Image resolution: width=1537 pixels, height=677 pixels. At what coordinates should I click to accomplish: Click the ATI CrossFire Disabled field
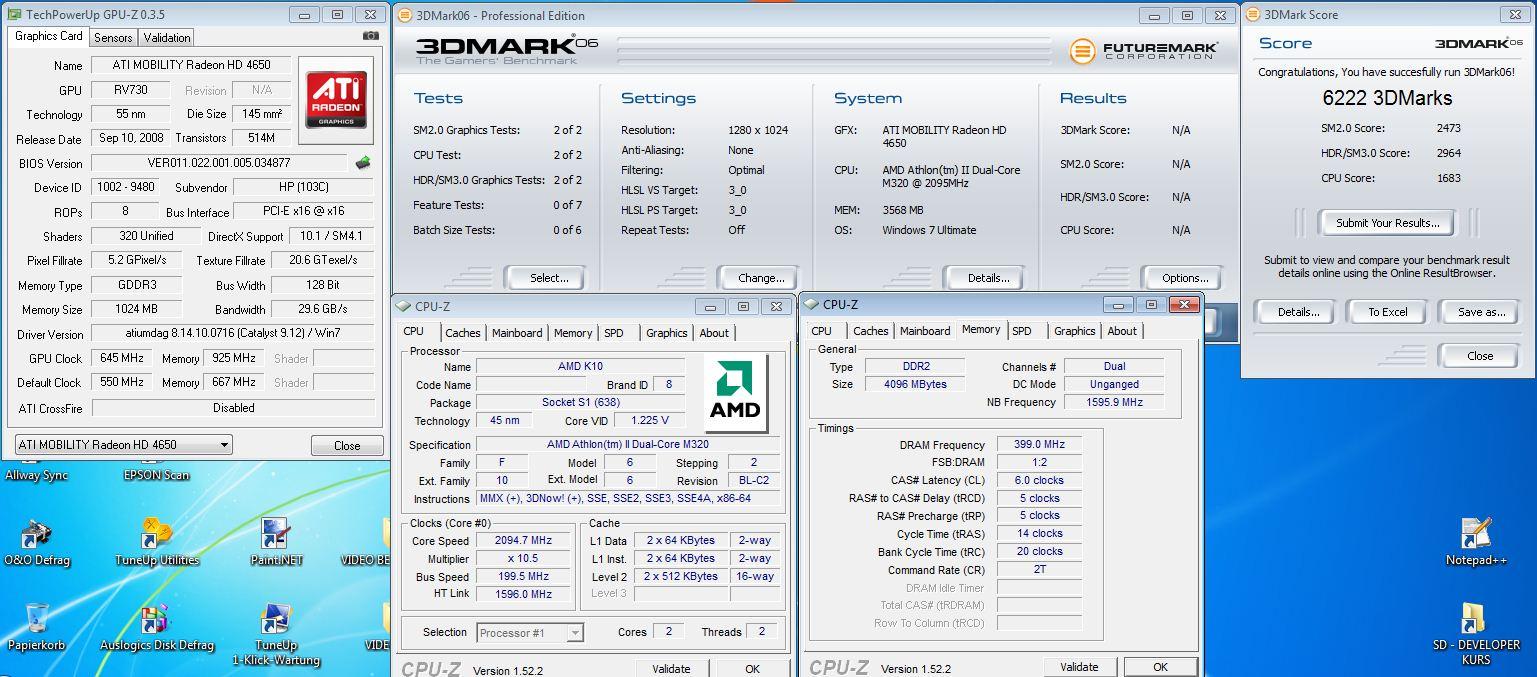tap(233, 408)
